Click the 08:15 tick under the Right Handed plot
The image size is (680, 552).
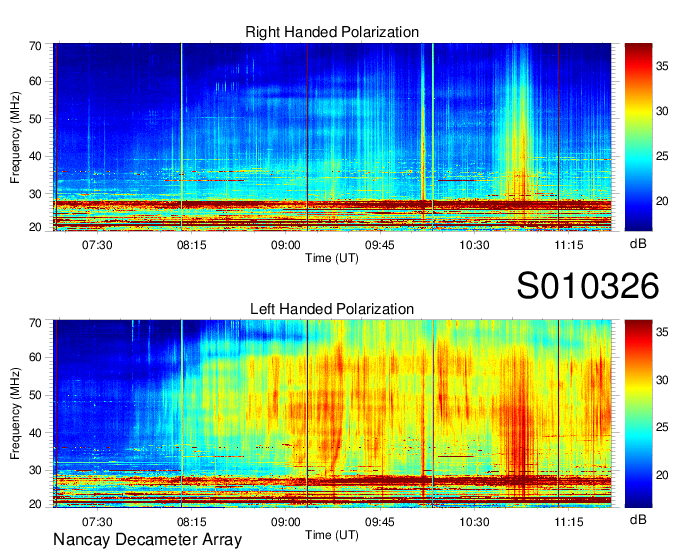click(x=192, y=245)
